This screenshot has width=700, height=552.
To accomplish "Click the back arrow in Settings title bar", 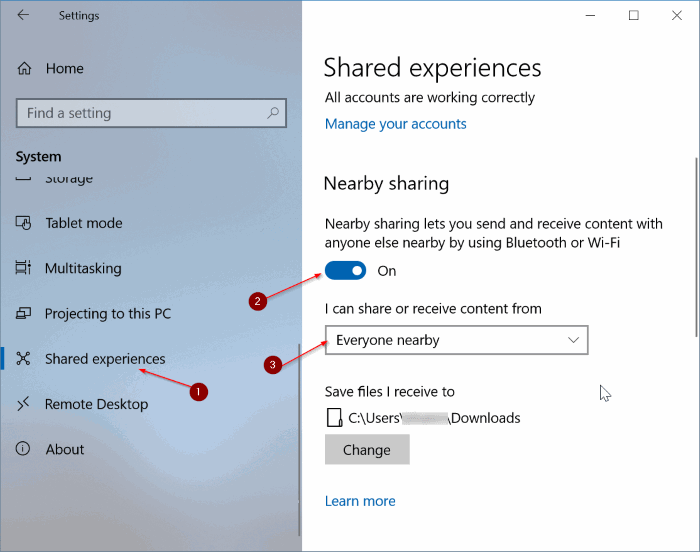I will (23, 15).
